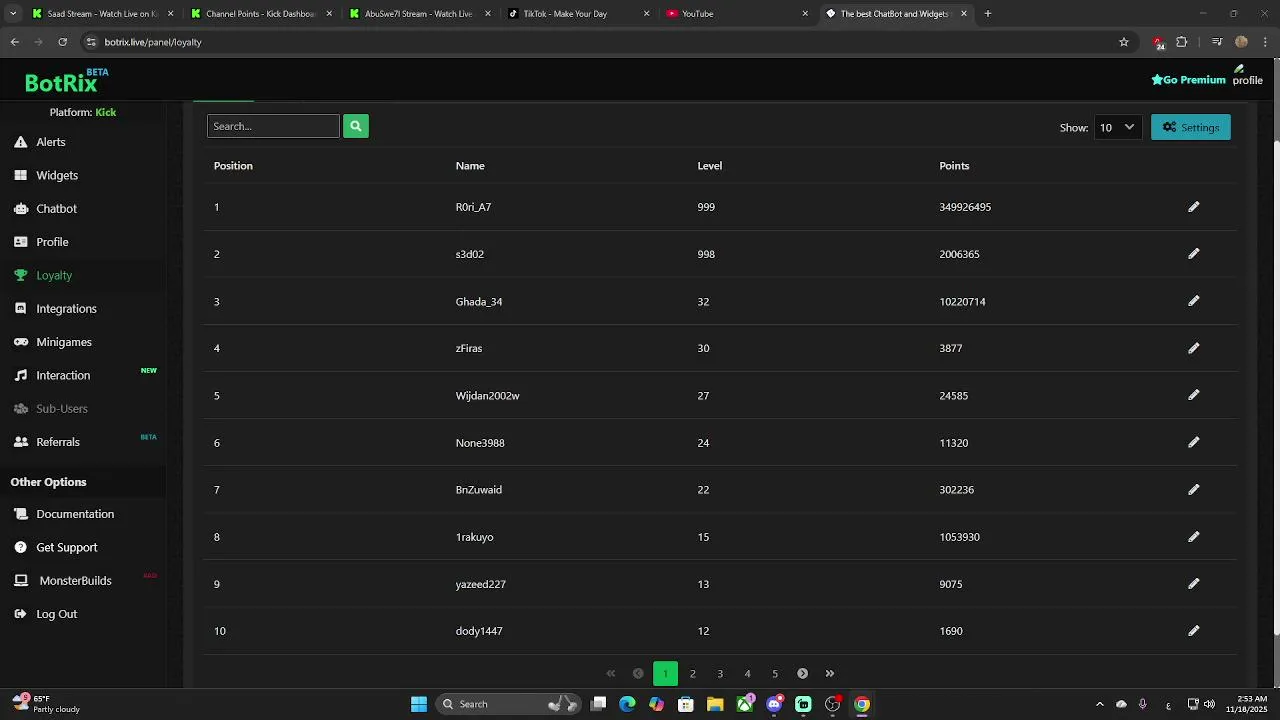Click the profile icon at top right

(x=1247, y=75)
